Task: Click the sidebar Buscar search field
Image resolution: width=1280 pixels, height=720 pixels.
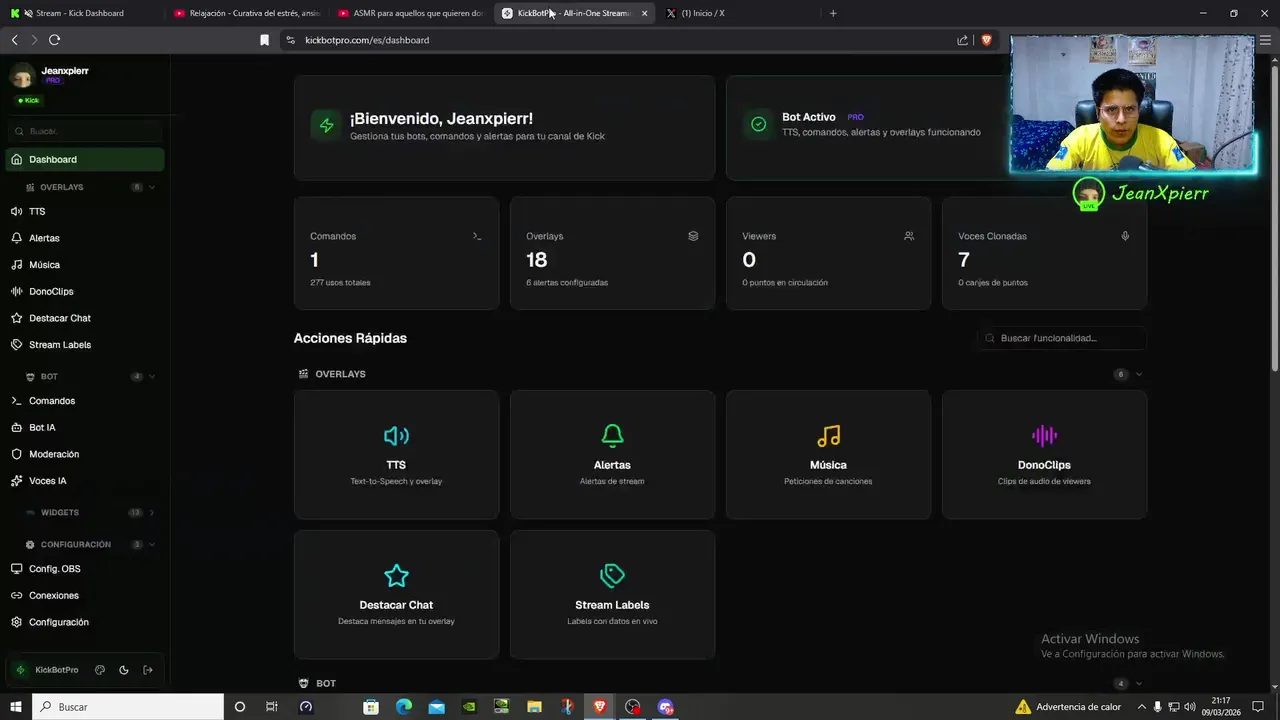Action: (85, 131)
